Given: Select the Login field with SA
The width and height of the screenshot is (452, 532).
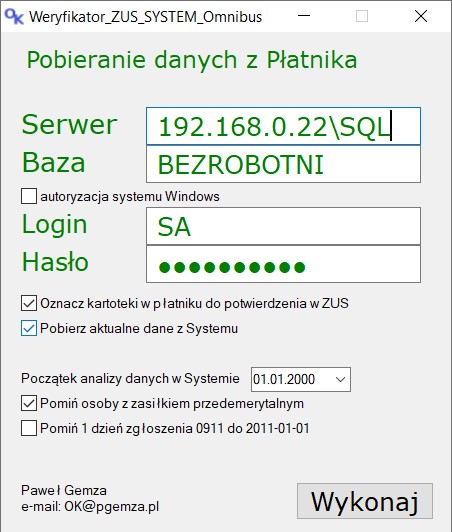Looking at the screenshot, I should (x=283, y=226).
